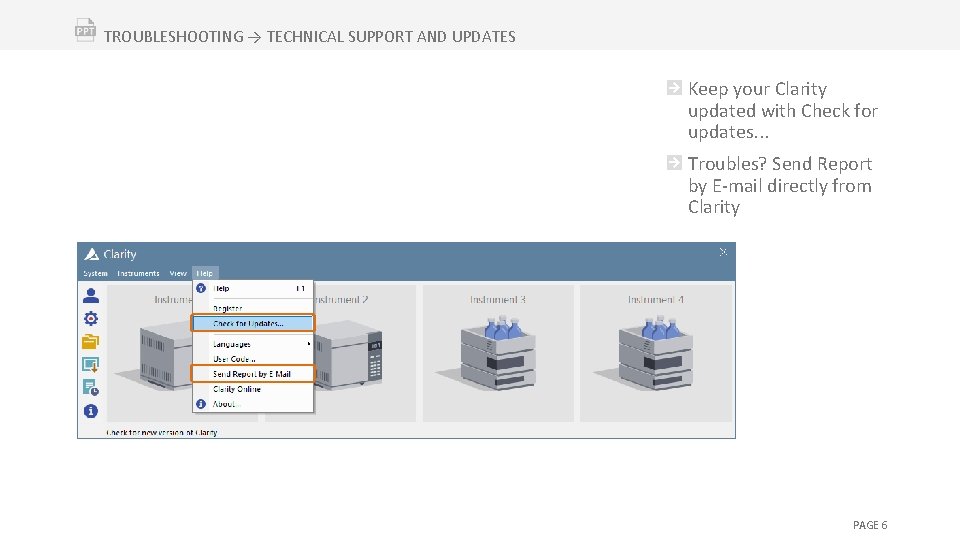The height and width of the screenshot is (540, 960).
Task: Open the View menu
Action: pyautogui.click(x=178, y=274)
